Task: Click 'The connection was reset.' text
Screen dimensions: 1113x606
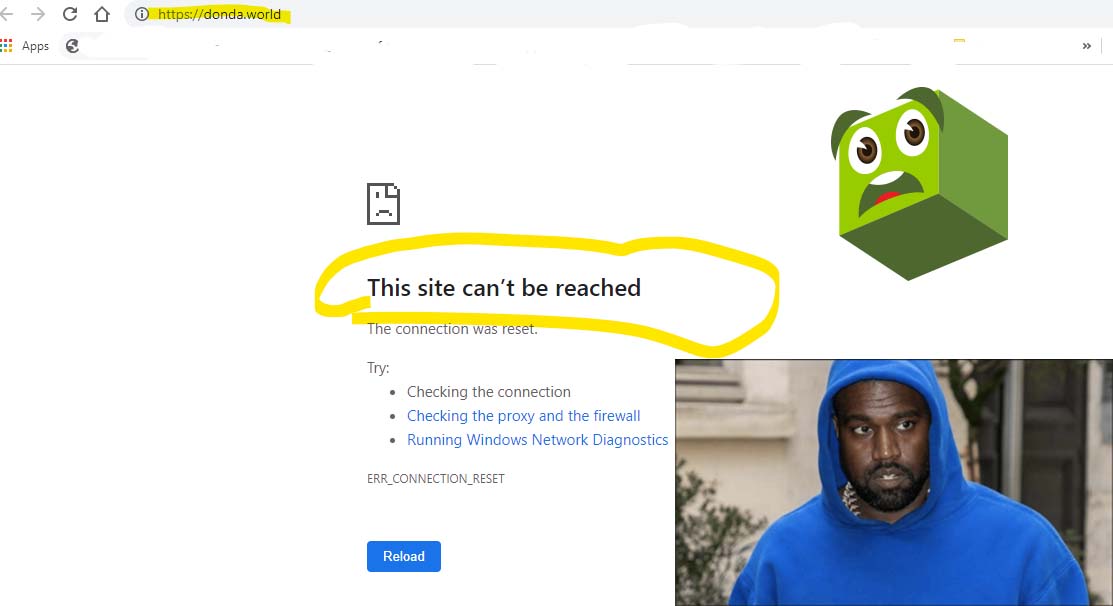Action: point(452,329)
